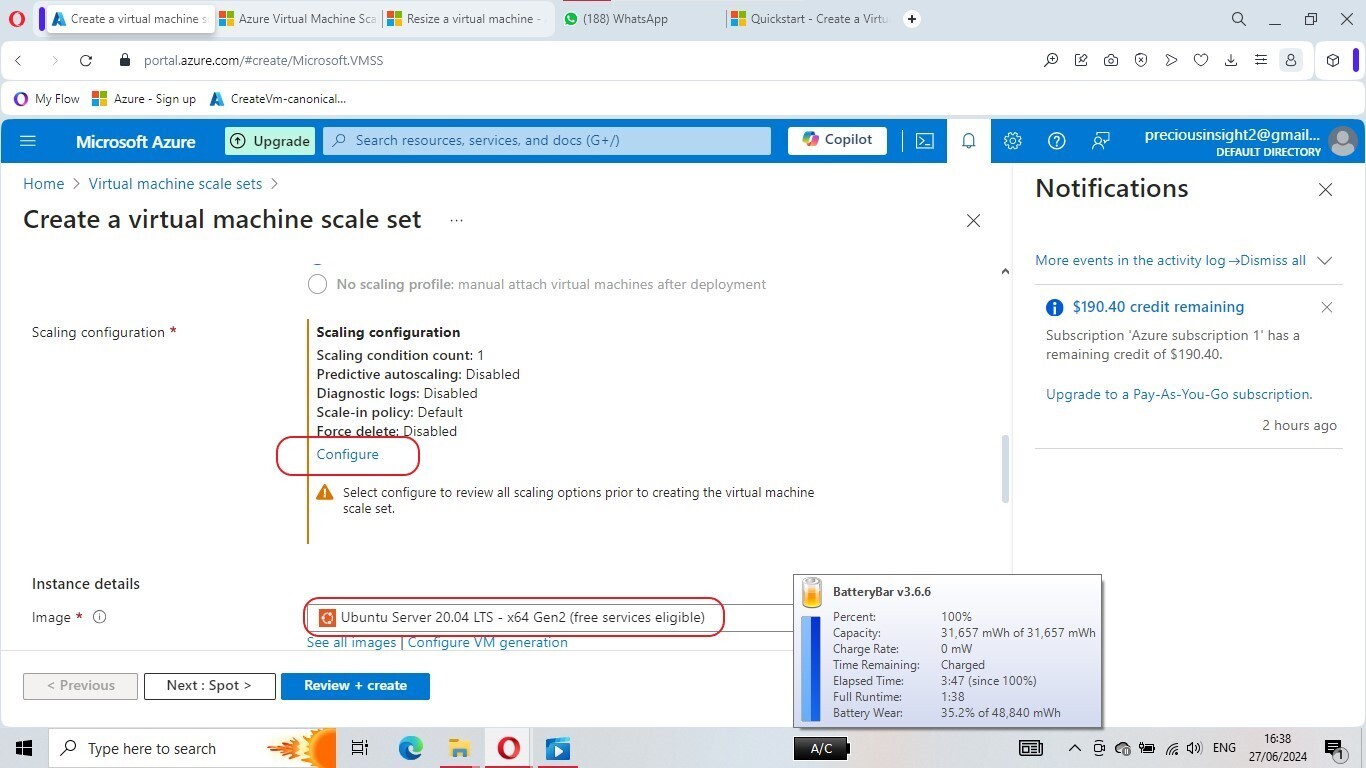
Task: Click the Azure feedback icon
Action: (x=1100, y=141)
